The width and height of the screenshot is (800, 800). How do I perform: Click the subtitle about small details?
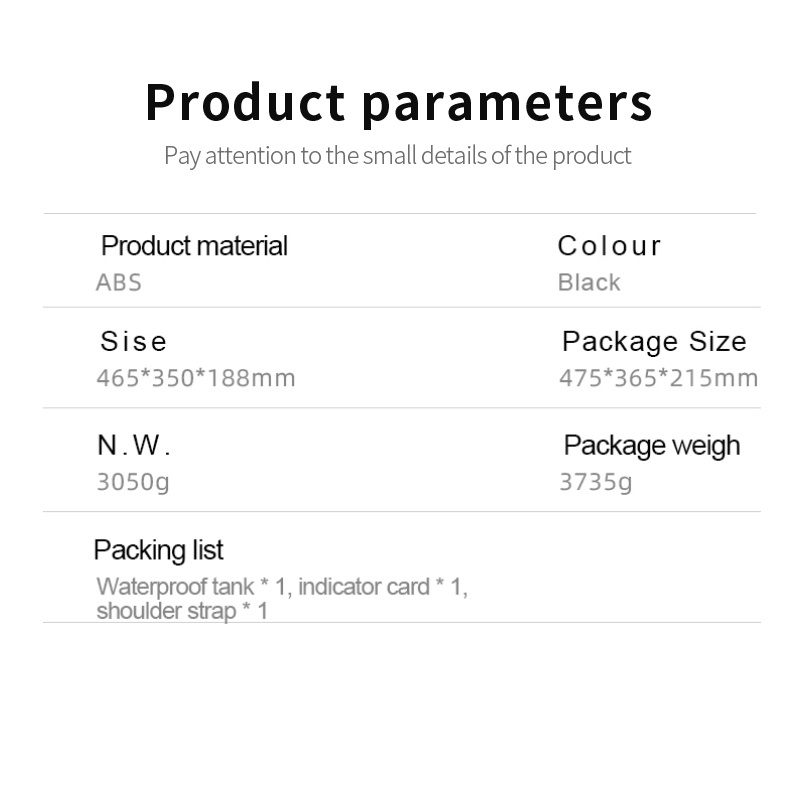[x=397, y=156]
